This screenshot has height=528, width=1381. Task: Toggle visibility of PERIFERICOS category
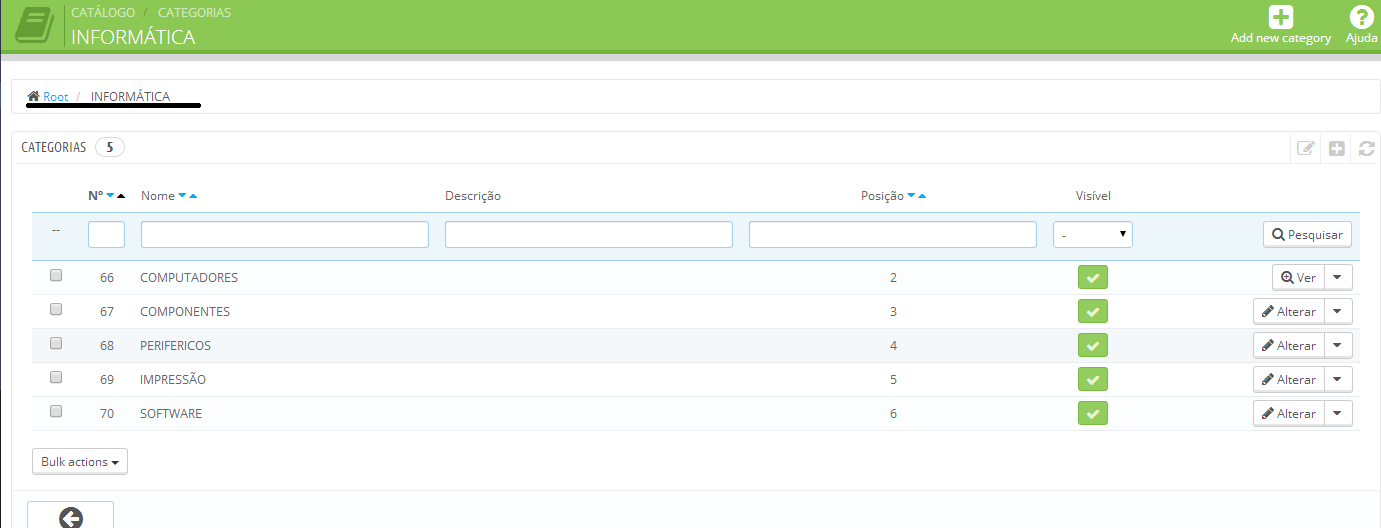1093,346
